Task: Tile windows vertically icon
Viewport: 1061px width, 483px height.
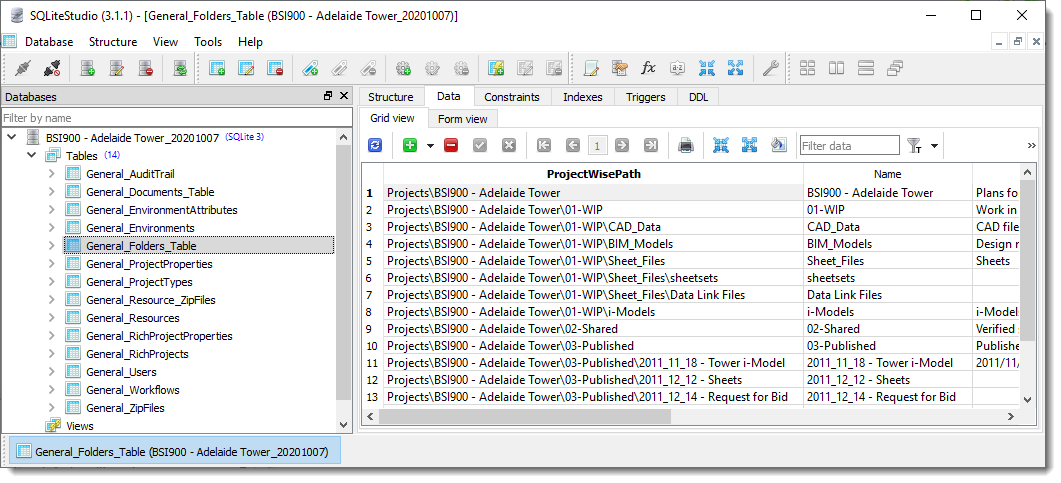Action: (x=865, y=68)
